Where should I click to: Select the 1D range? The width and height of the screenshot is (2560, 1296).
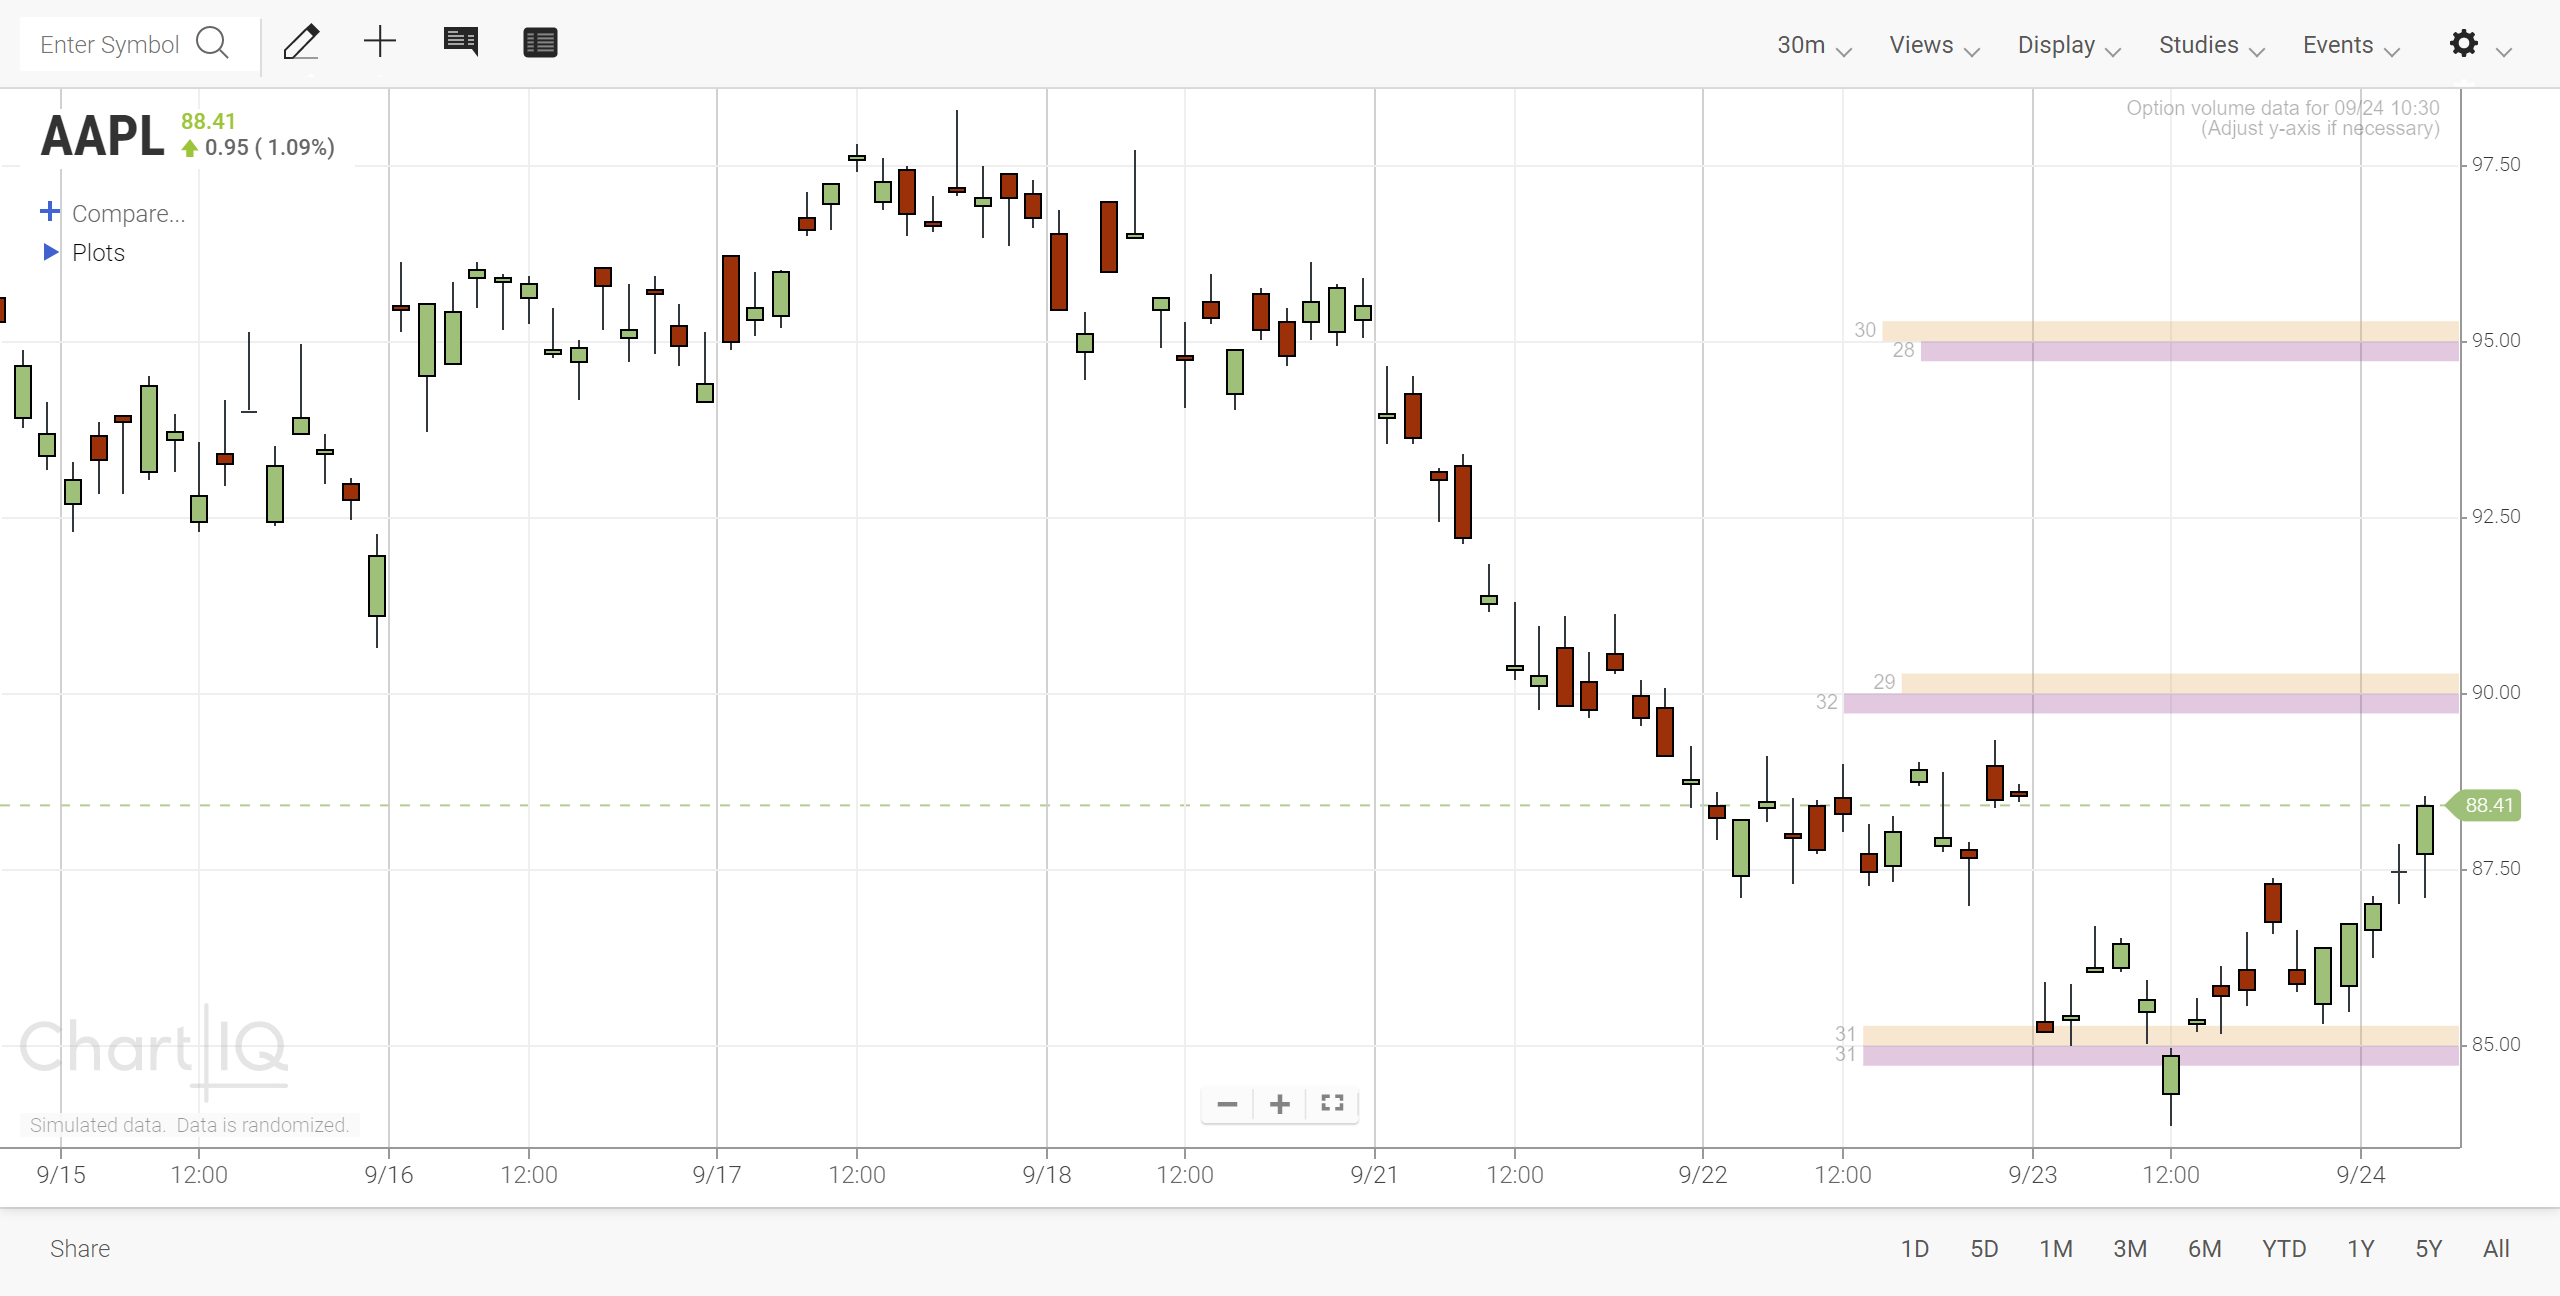1915,1249
